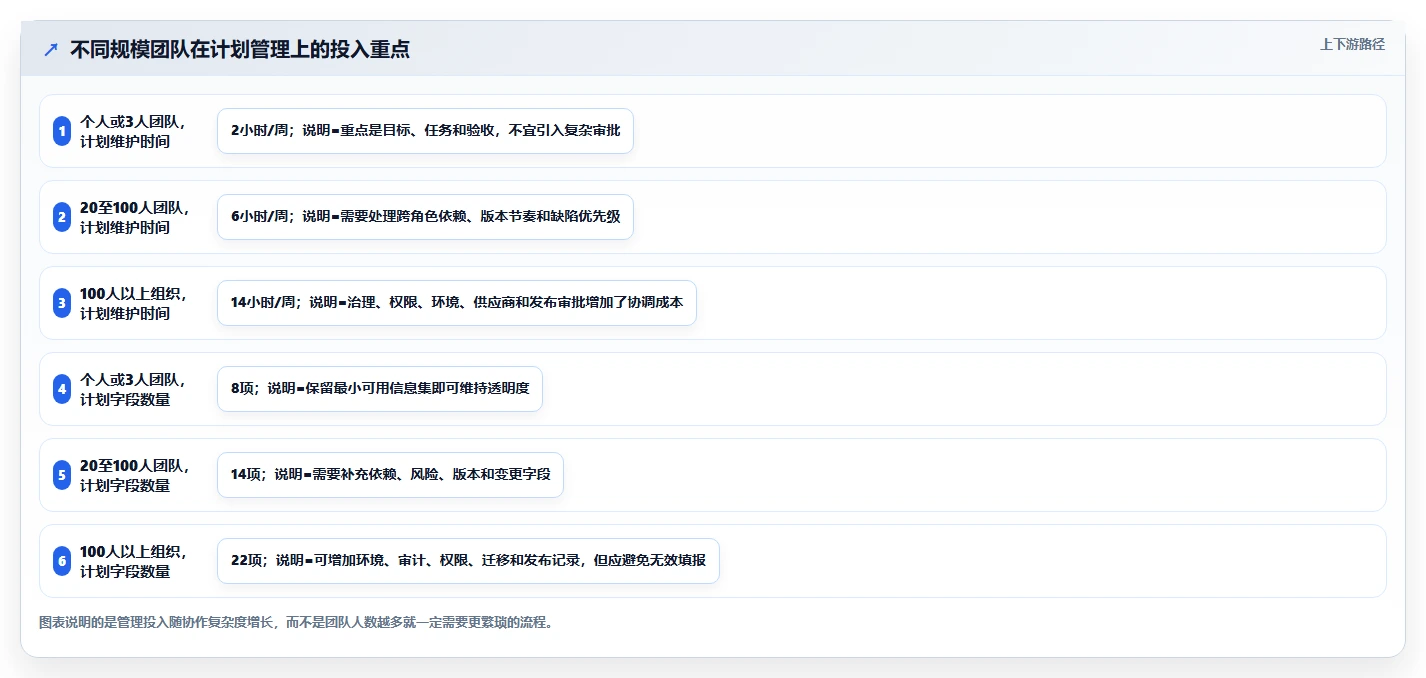Click row 3 label 100人以上组织，计划维护时间

click(133, 303)
